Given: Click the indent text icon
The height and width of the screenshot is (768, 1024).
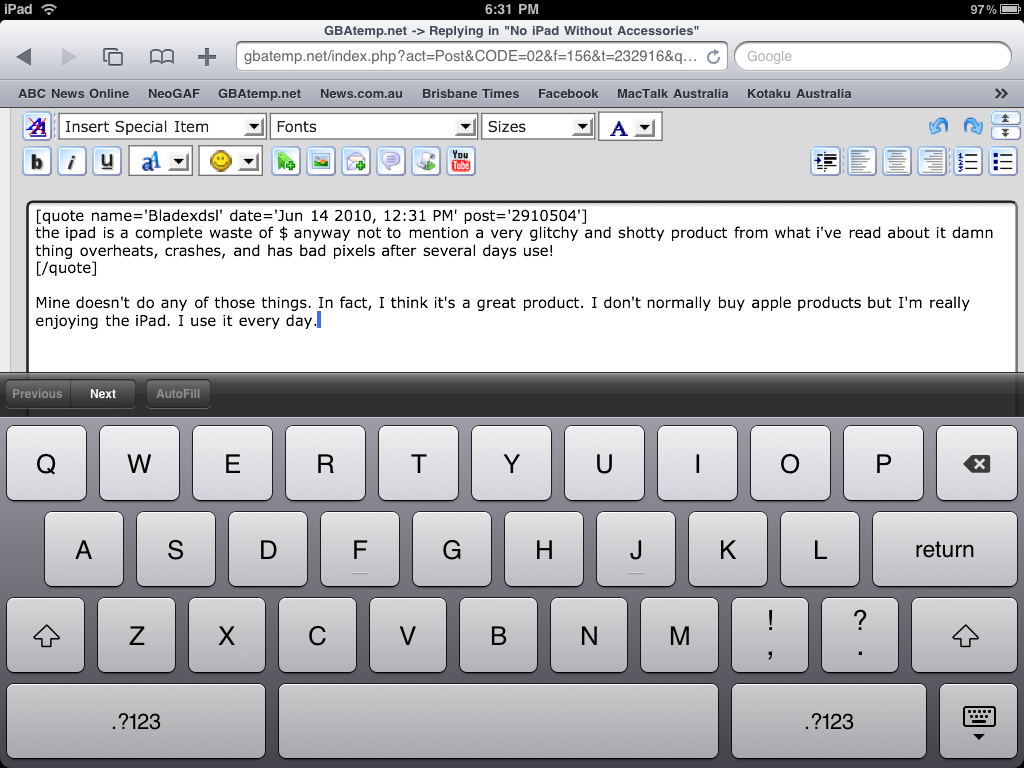Looking at the screenshot, I should point(825,161).
